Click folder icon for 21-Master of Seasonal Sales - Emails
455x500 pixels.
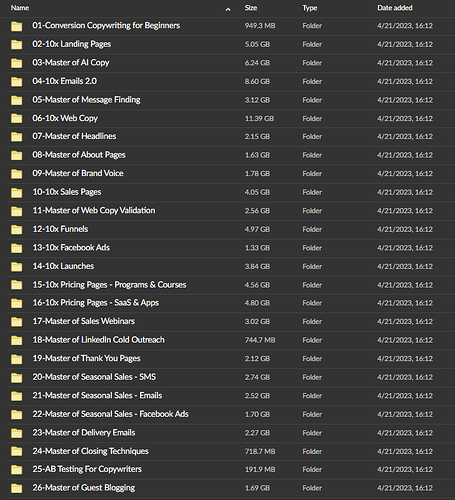click(17, 396)
